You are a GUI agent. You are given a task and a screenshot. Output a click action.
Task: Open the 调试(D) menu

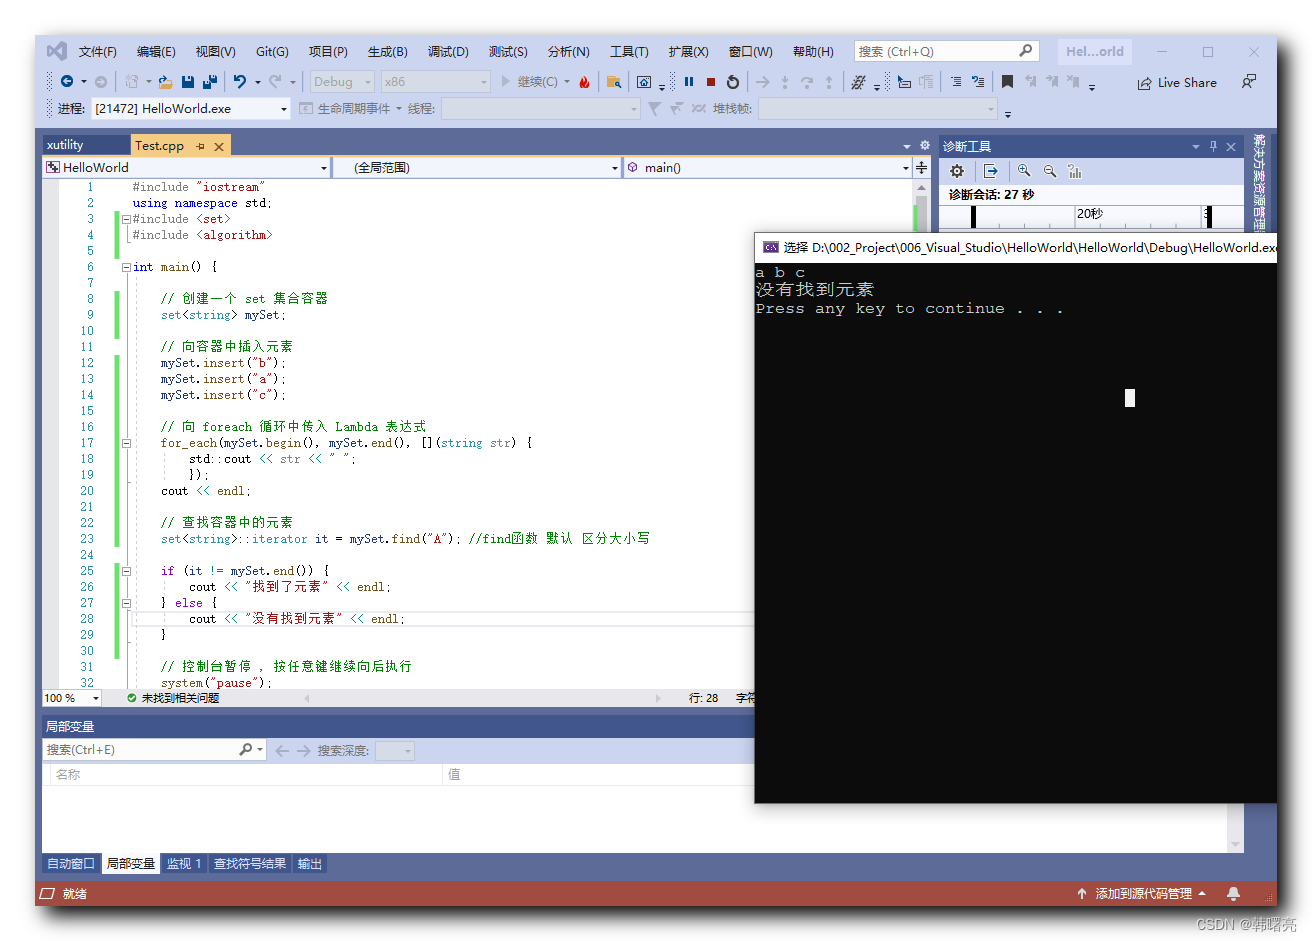click(x=448, y=51)
